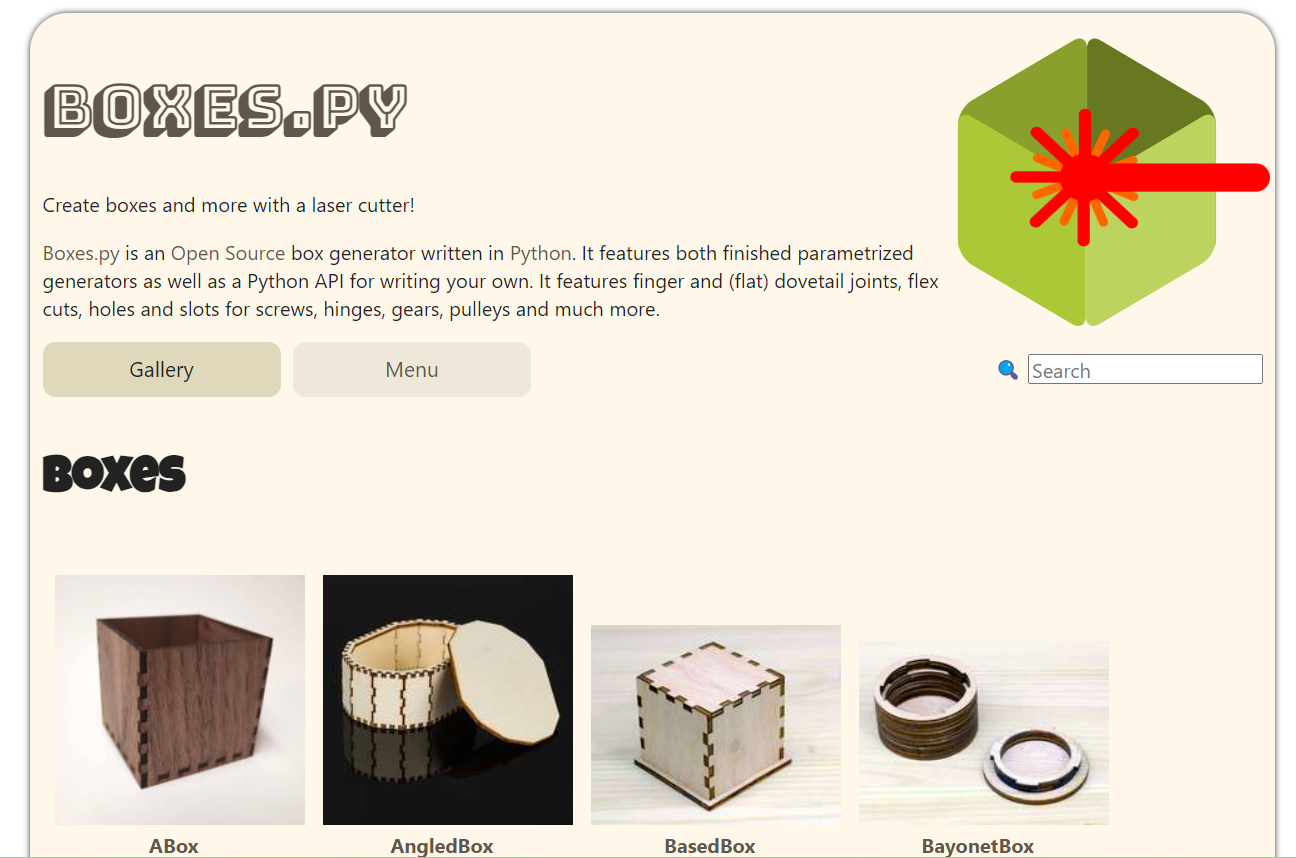Switch to the Gallery view
The image size is (1296, 858).
pos(162,369)
